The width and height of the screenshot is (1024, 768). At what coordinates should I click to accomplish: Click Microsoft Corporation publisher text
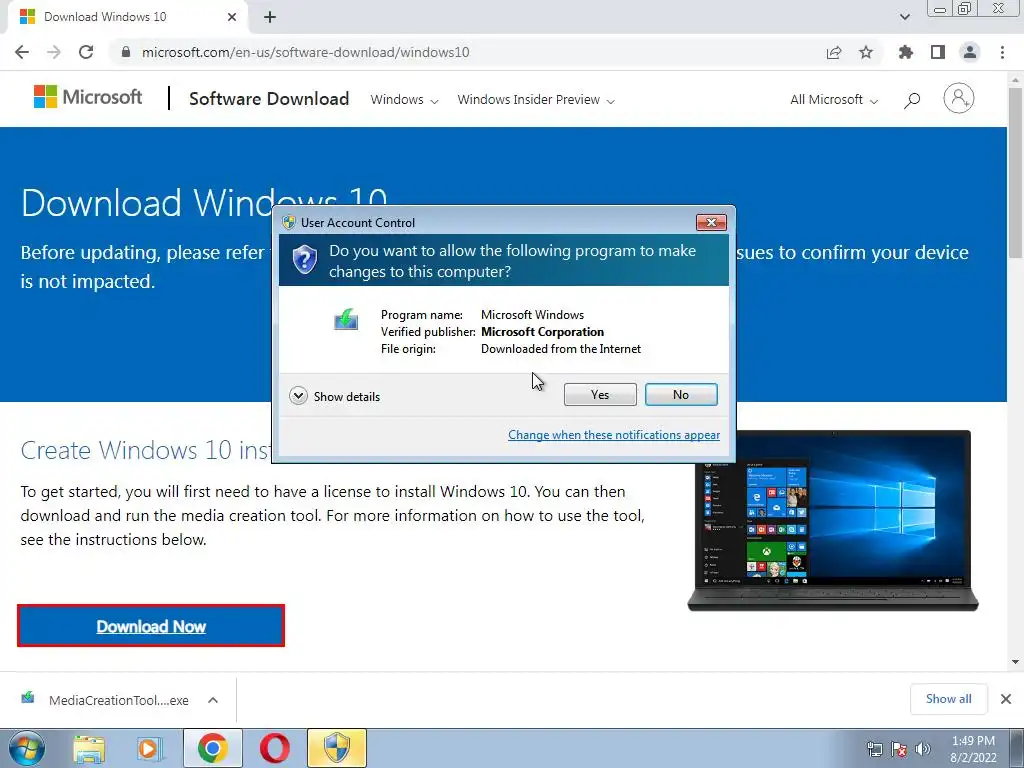[x=542, y=332]
